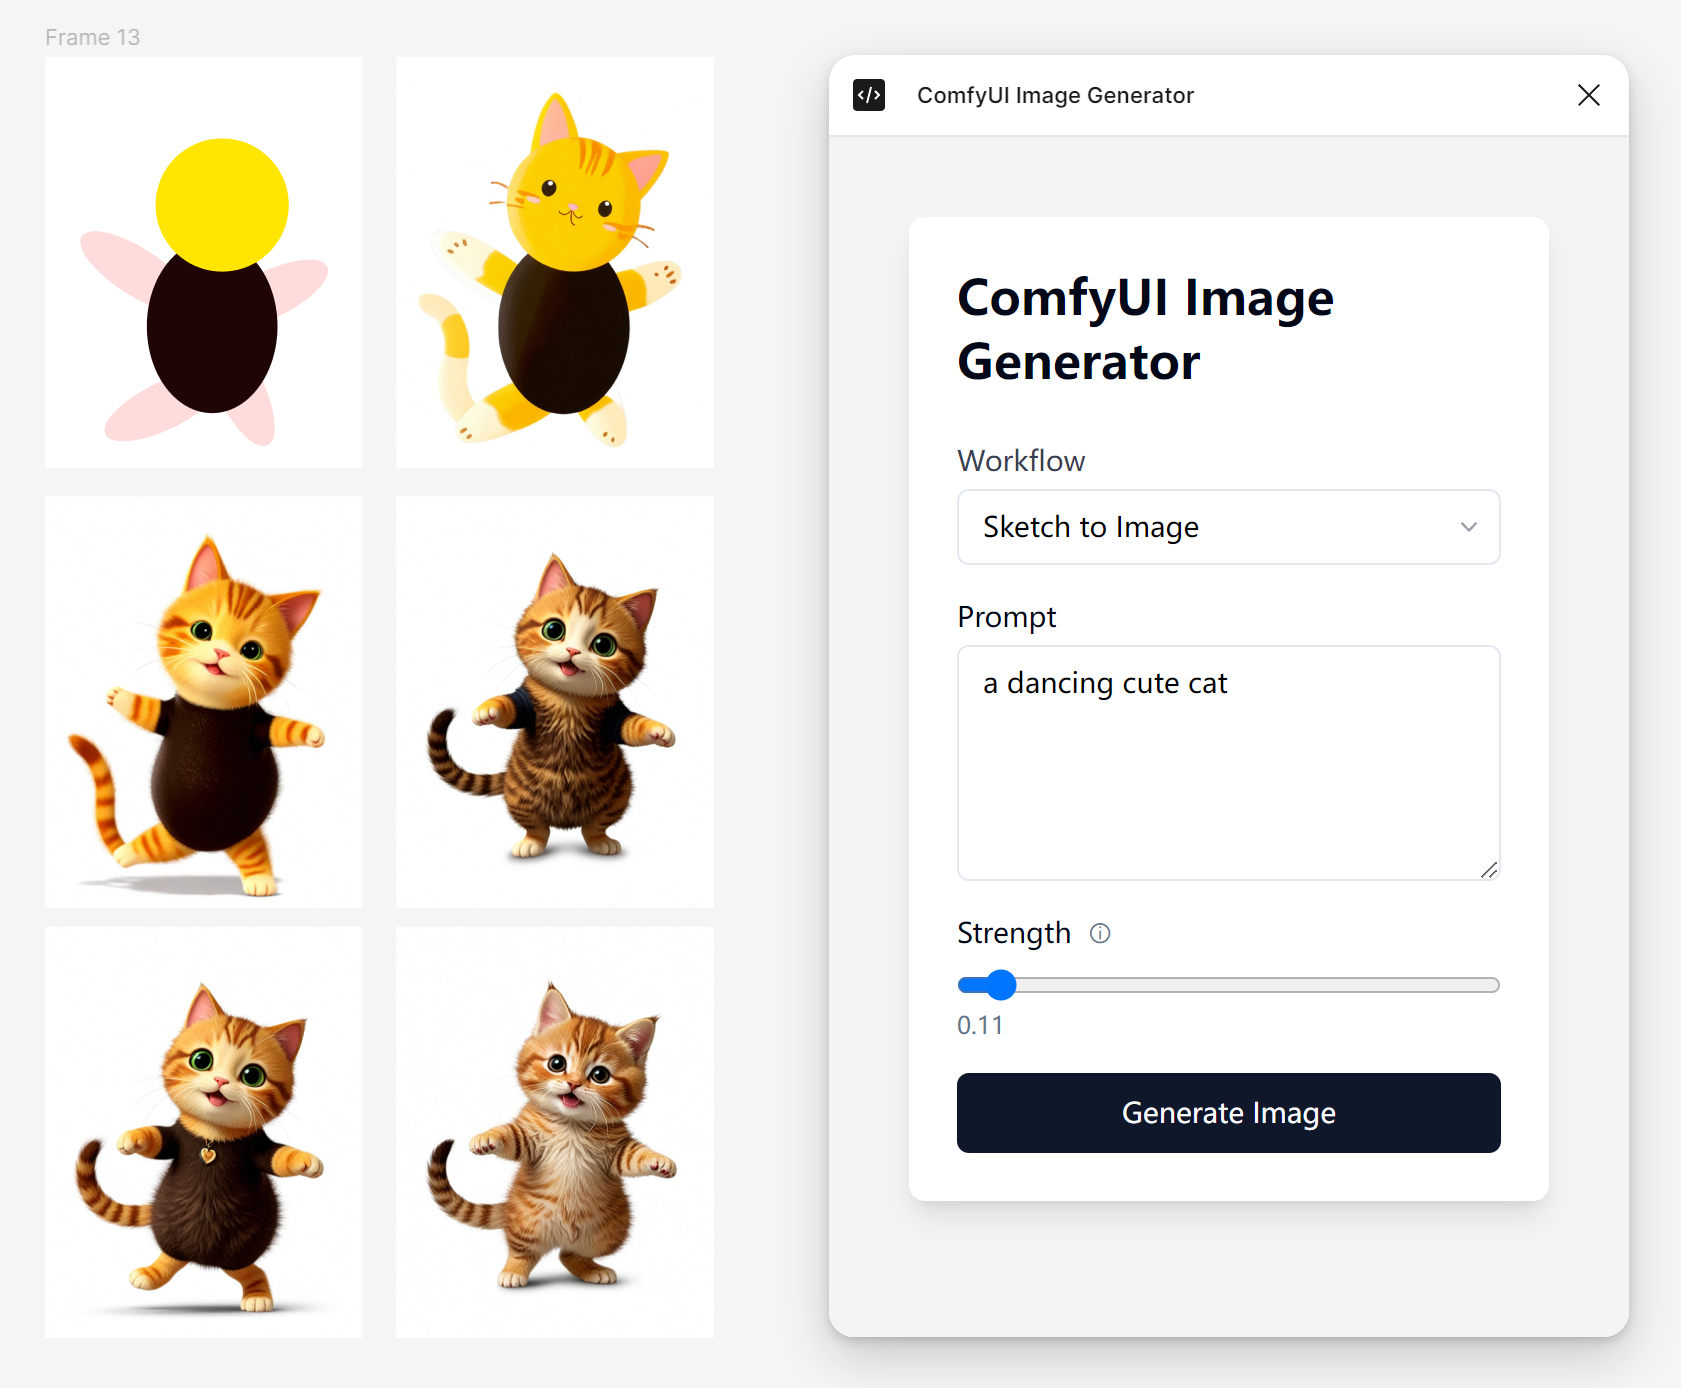Click the Strength label
This screenshot has width=1681, height=1388.
pos(1013,933)
